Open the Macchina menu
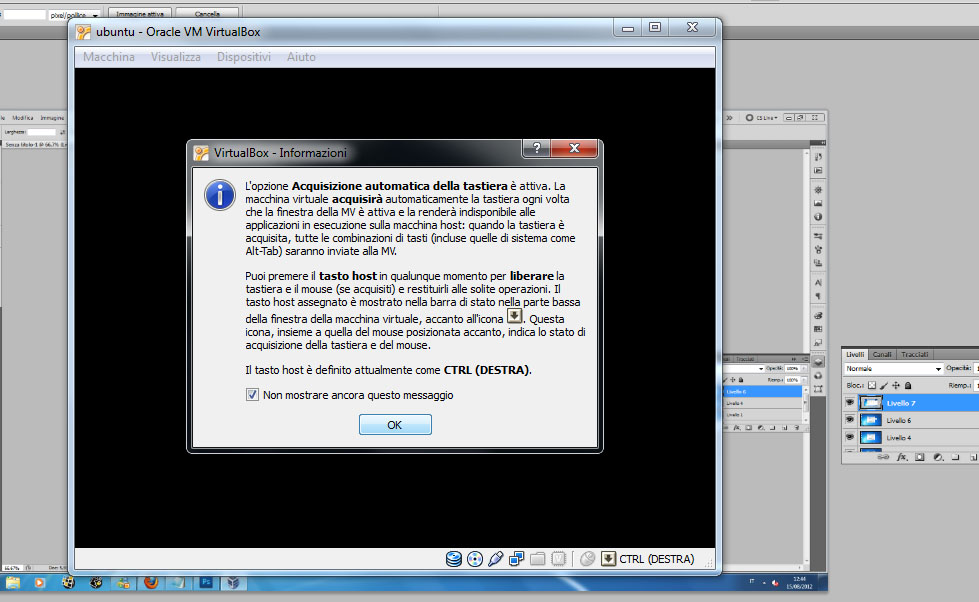 coord(109,57)
